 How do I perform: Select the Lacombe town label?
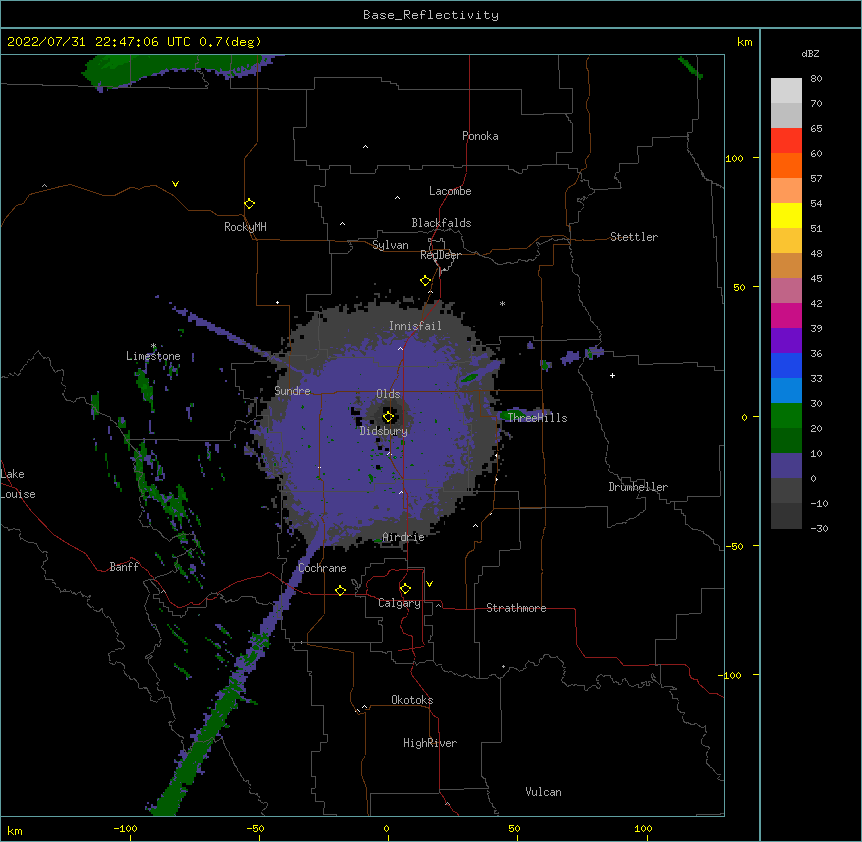(450, 191)
